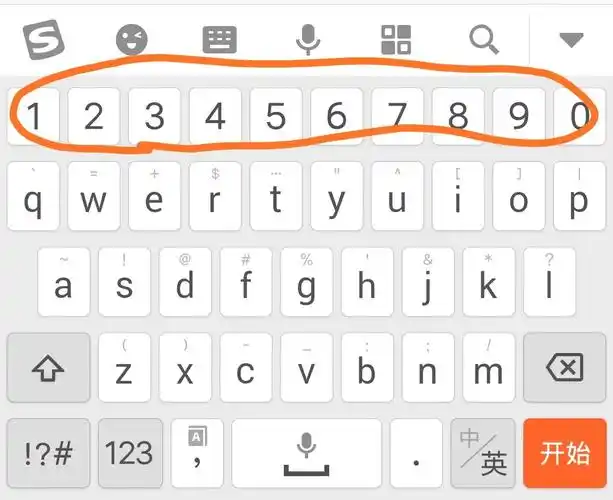Tap the number 0 key
The height and width of the screenshot is (500, 613).
tap(580, 116)
